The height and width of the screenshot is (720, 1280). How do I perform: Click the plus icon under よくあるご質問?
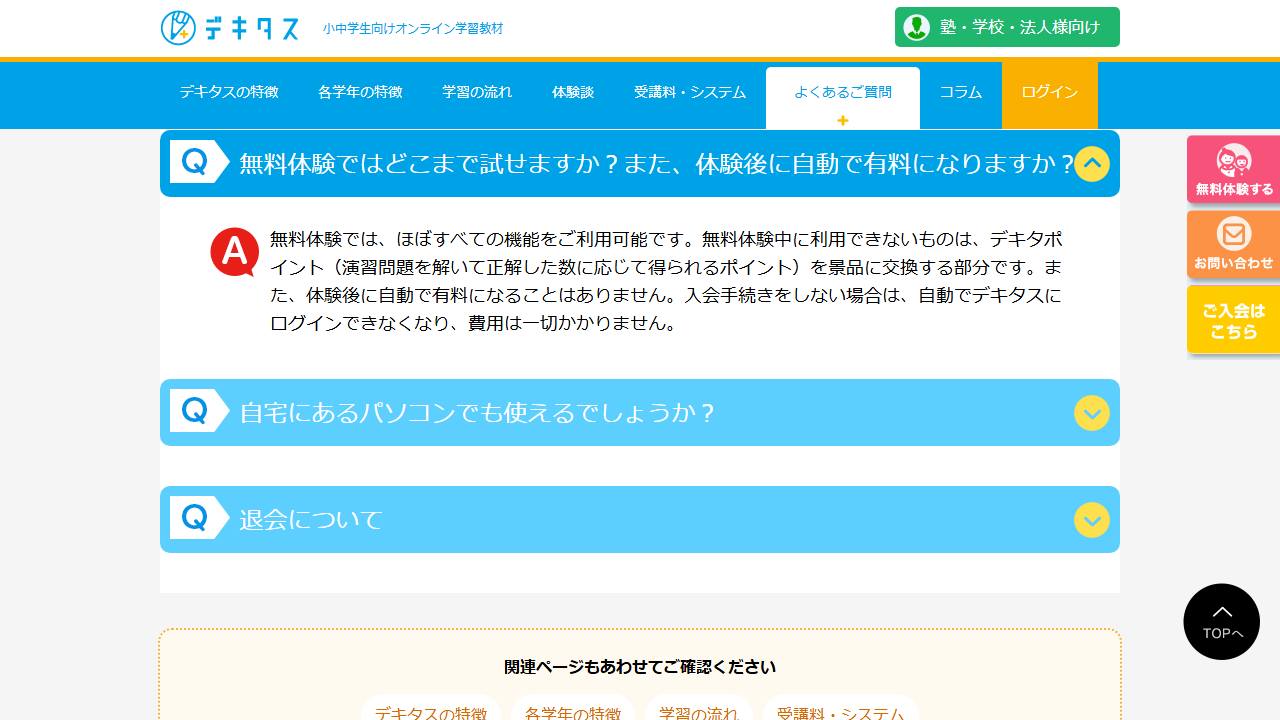[x=843, y=120]
